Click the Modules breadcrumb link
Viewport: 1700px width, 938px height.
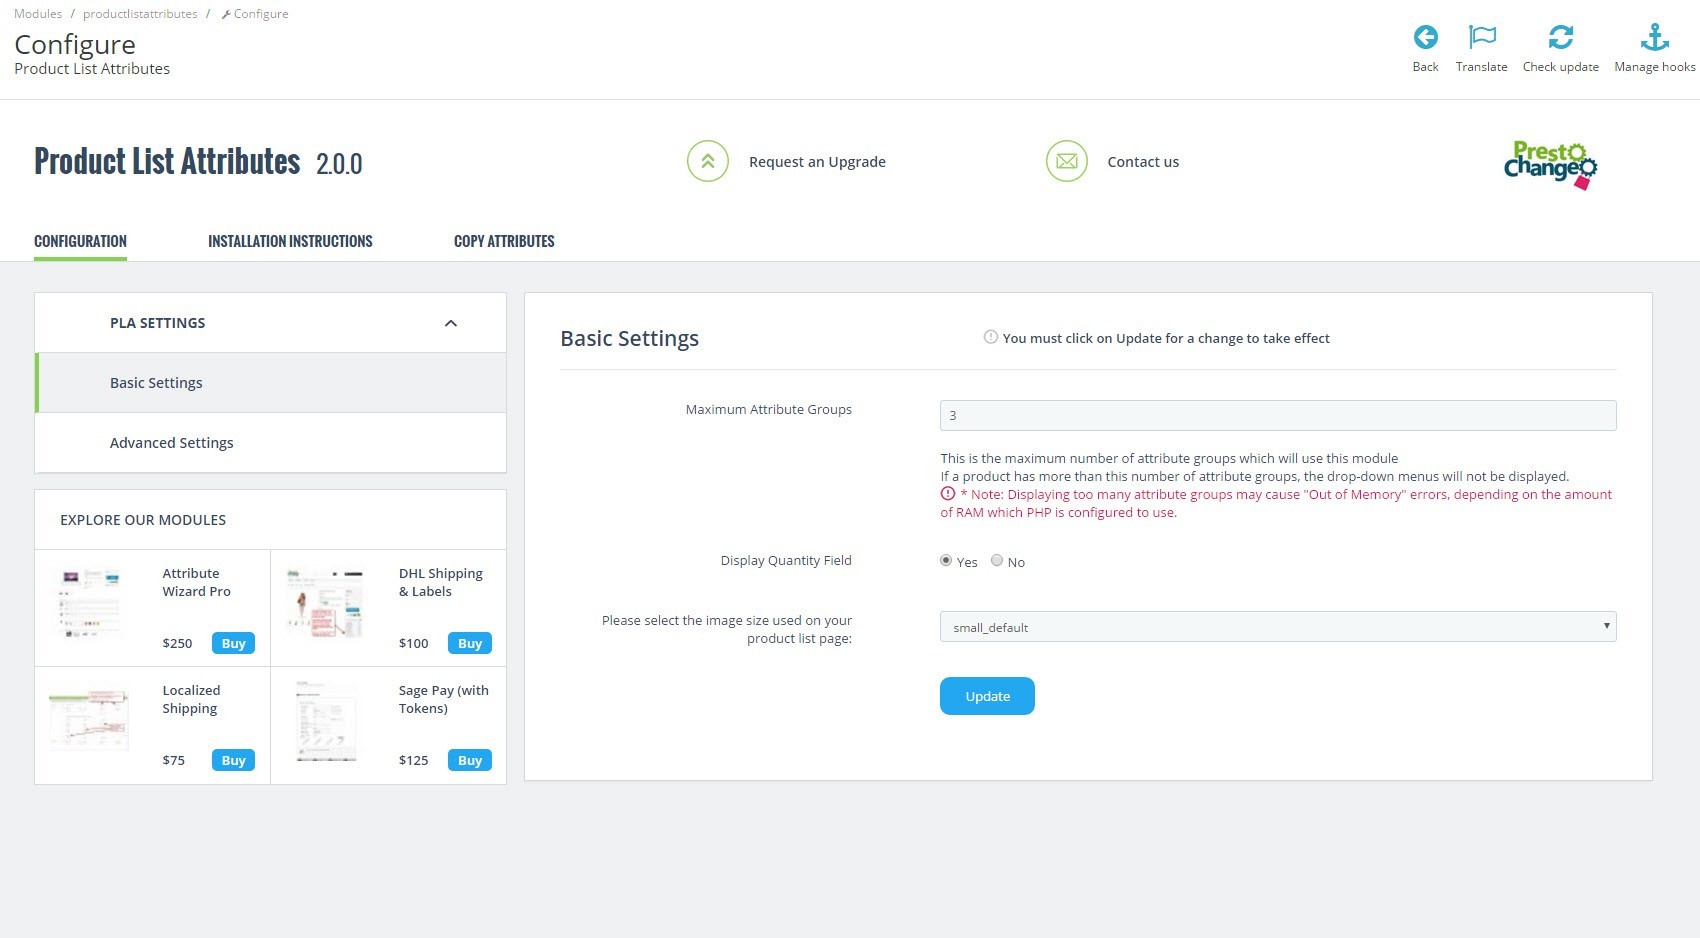pyautogui.click(x=38, y=14)
